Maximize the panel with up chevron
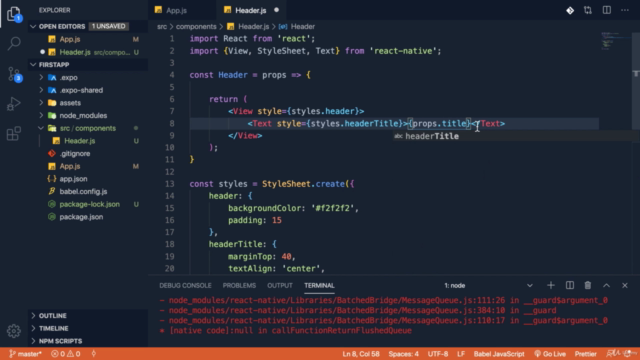This screenshot has height=360, width=640. pyautogui.click(x=607, y=285)
